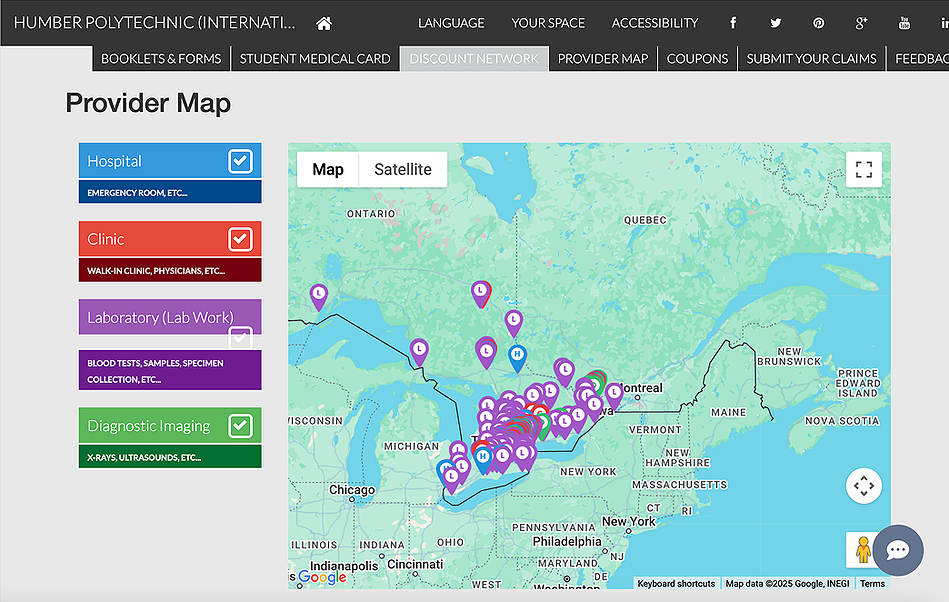
Task: Open the YouTube social link
Action: (904, 23)
